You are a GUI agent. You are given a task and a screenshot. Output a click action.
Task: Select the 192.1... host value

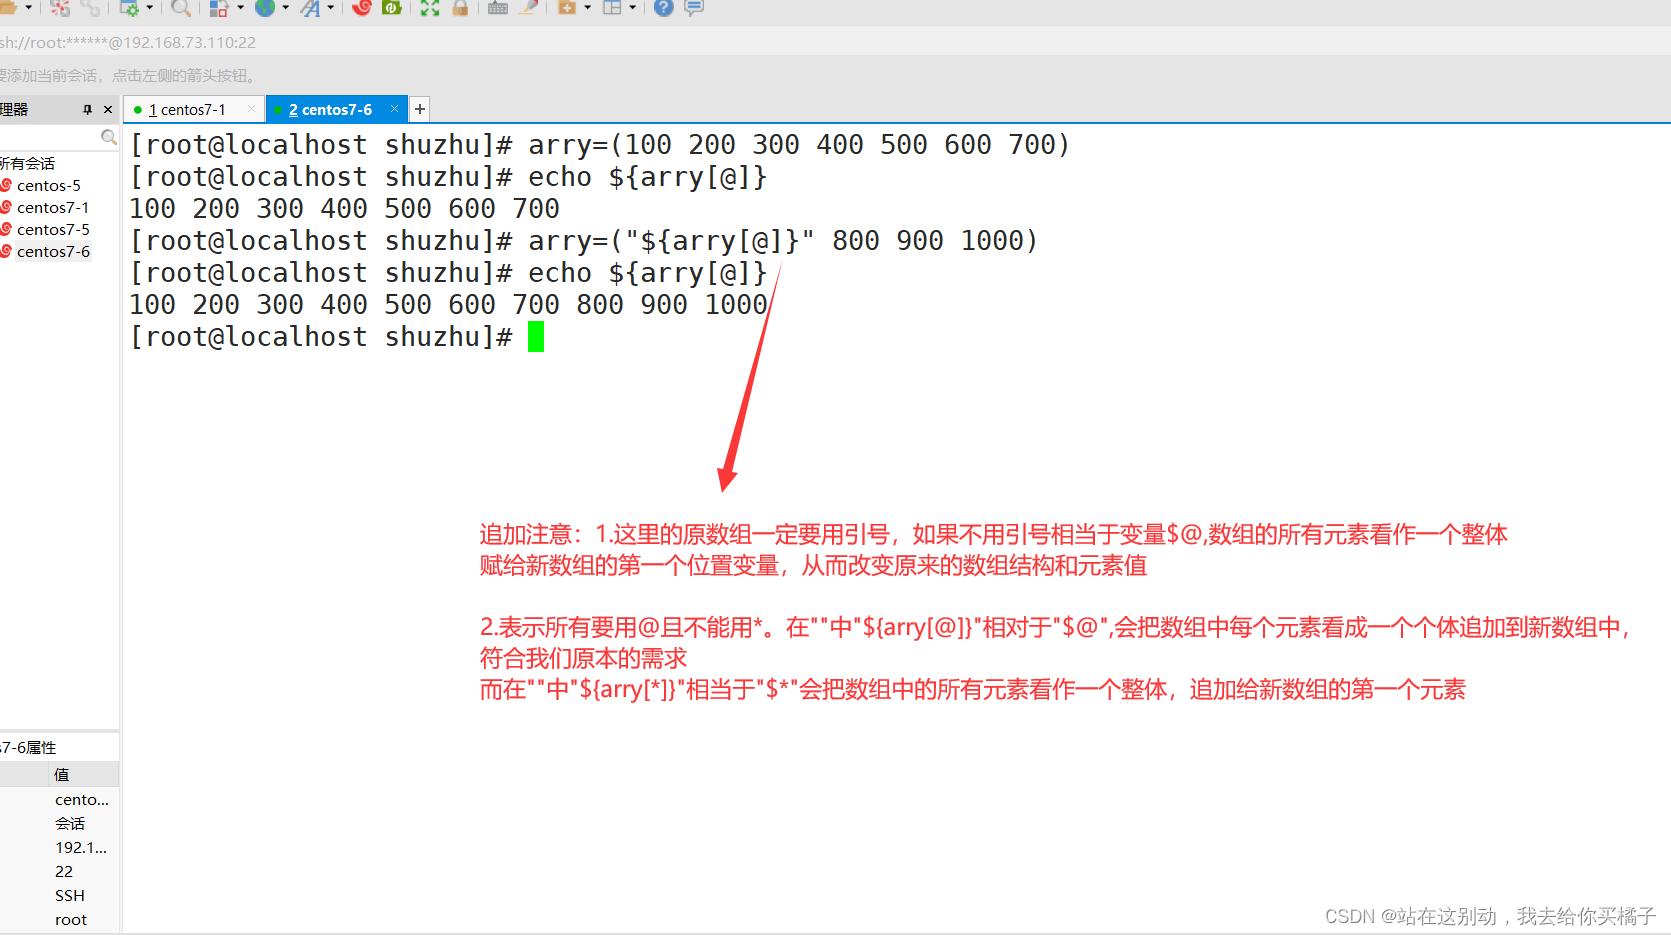(x=81, y=847)
